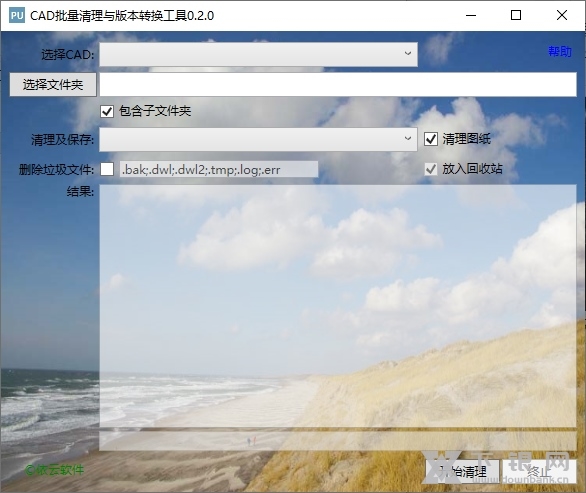Click the 终止 stop button
586x493 pixels.
tap(539, 471)
